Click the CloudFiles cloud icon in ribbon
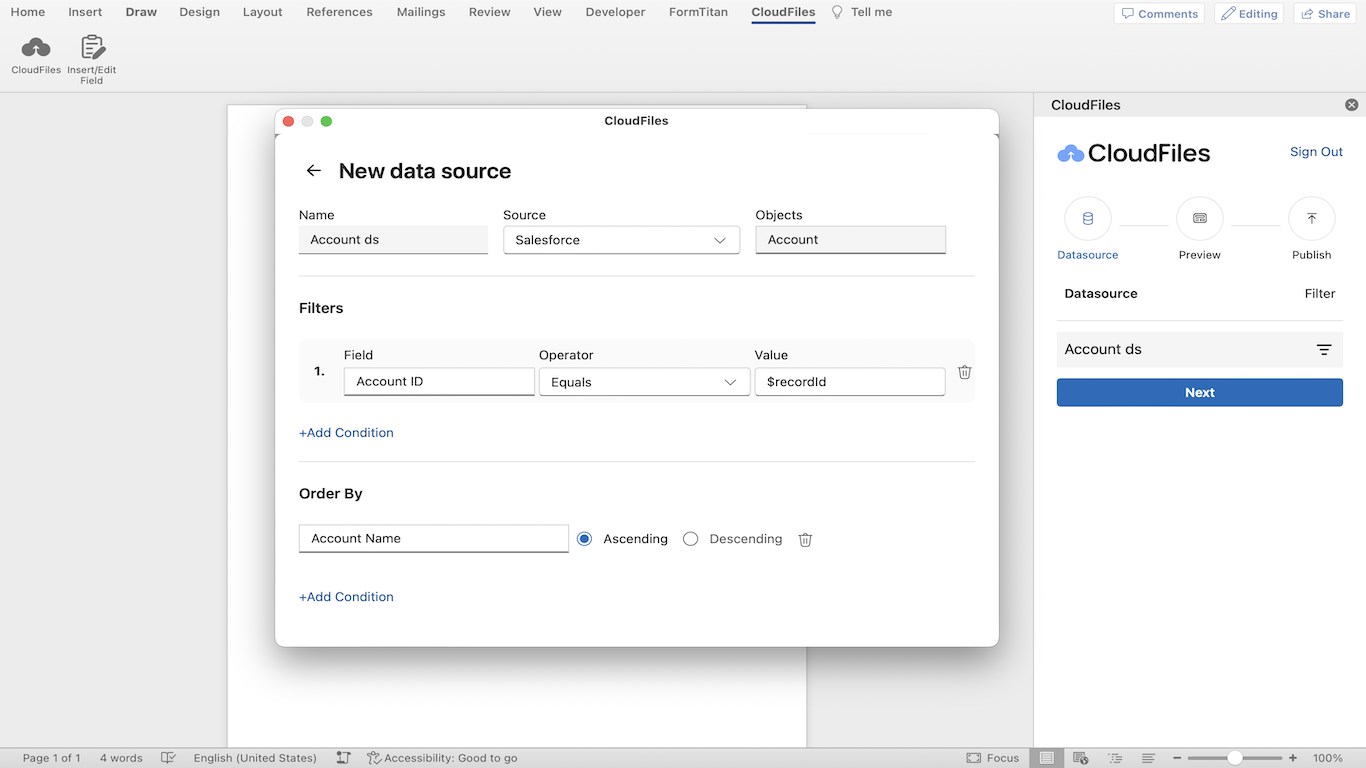The image size is (1366, 768). coord(36,48)
